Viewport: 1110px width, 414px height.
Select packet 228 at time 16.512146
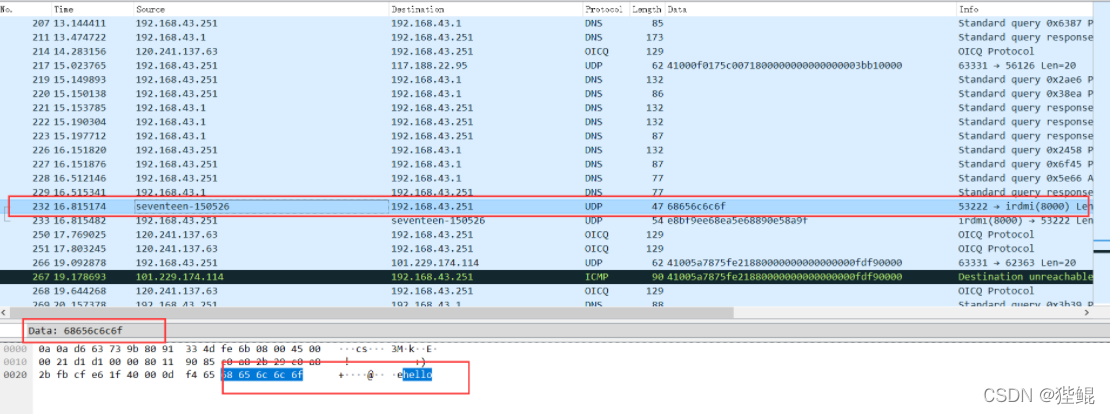(x=547, y=178)
